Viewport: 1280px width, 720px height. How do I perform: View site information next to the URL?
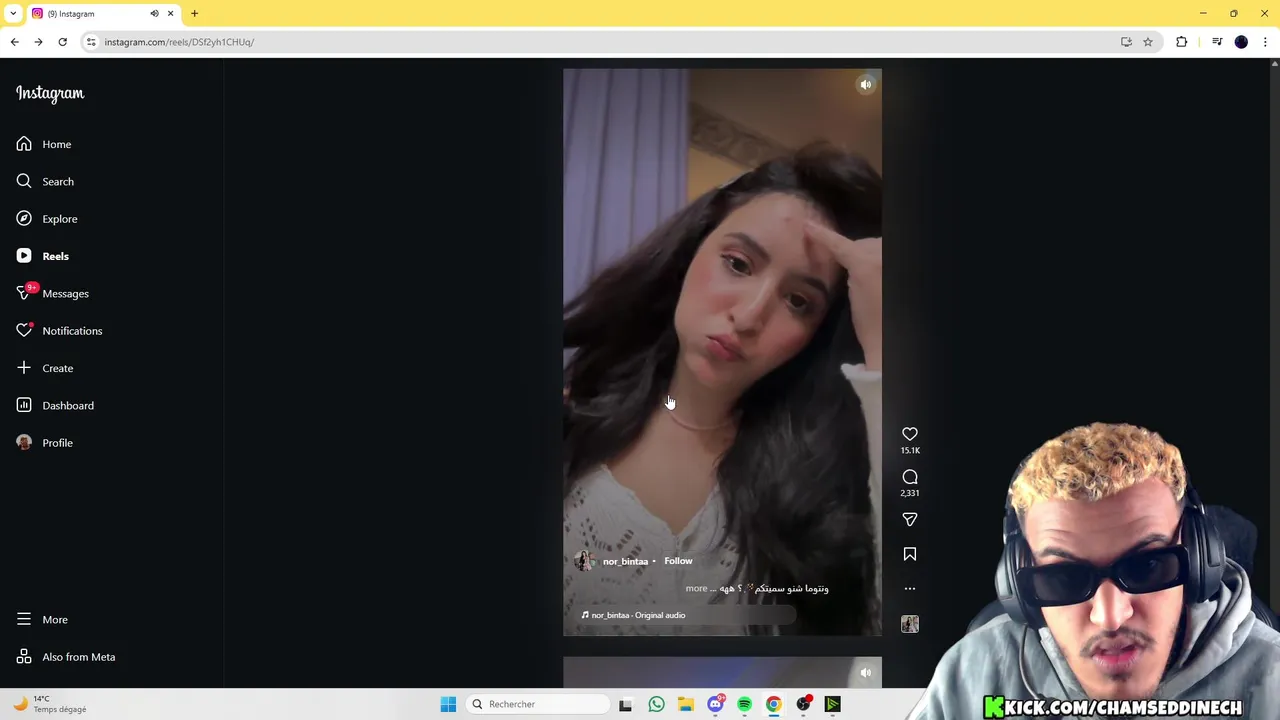pyautogui.click(x=91, y=42)
